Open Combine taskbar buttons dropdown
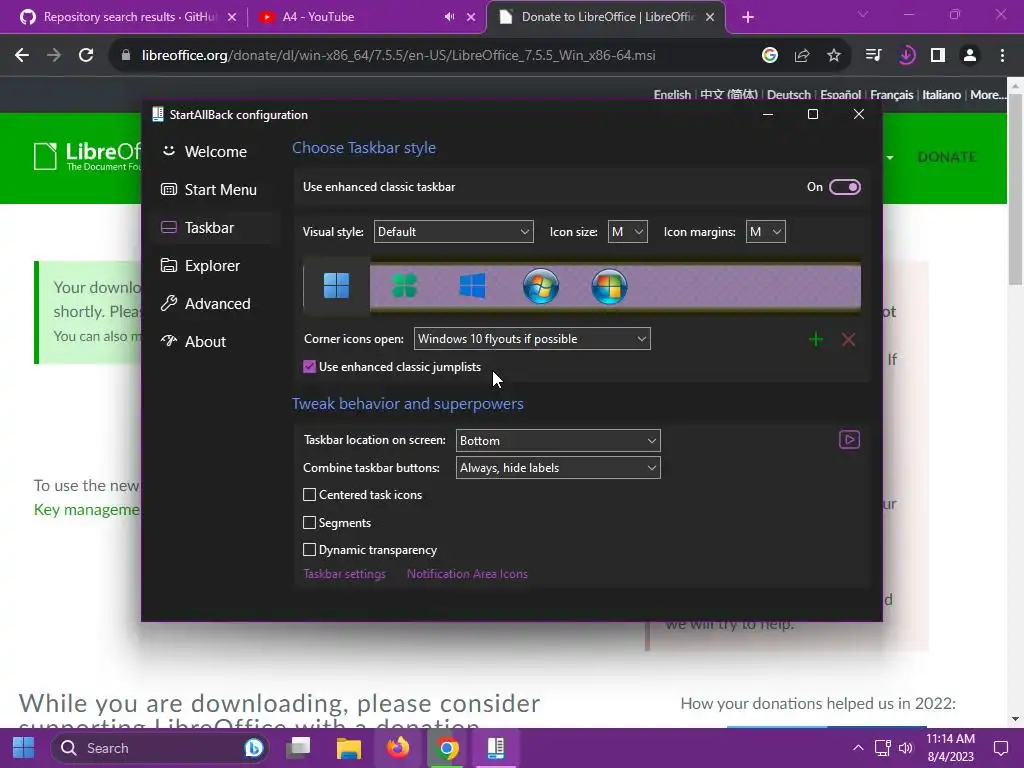Image resolution: width=1024 pixels, height=768 pixels. click(x=558, y=468)
